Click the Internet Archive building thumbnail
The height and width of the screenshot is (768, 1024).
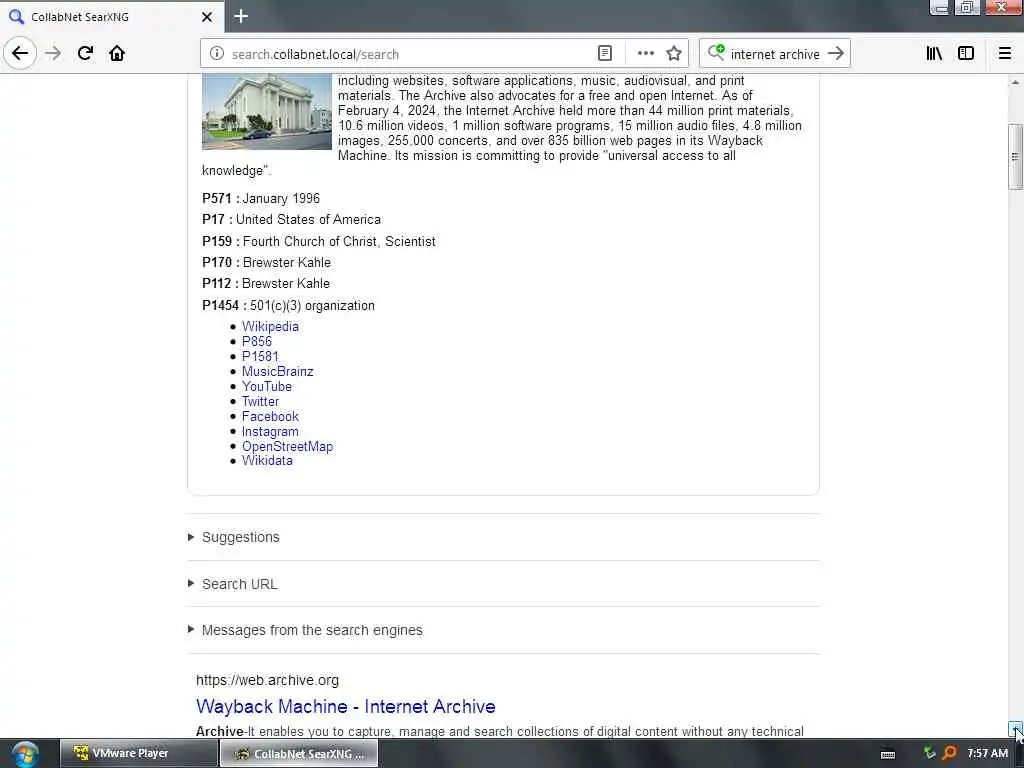point(266,112)
